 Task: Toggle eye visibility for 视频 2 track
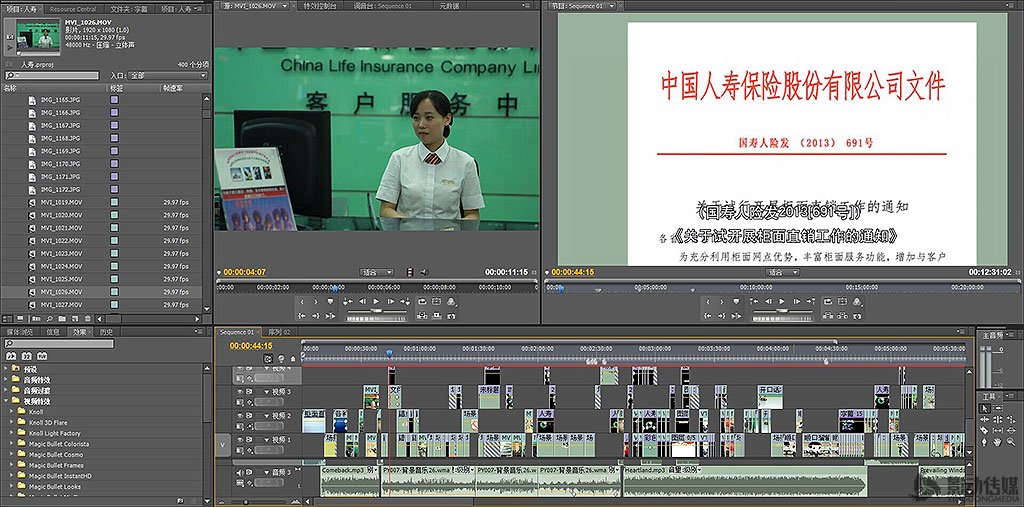click(x=239, y=415)
